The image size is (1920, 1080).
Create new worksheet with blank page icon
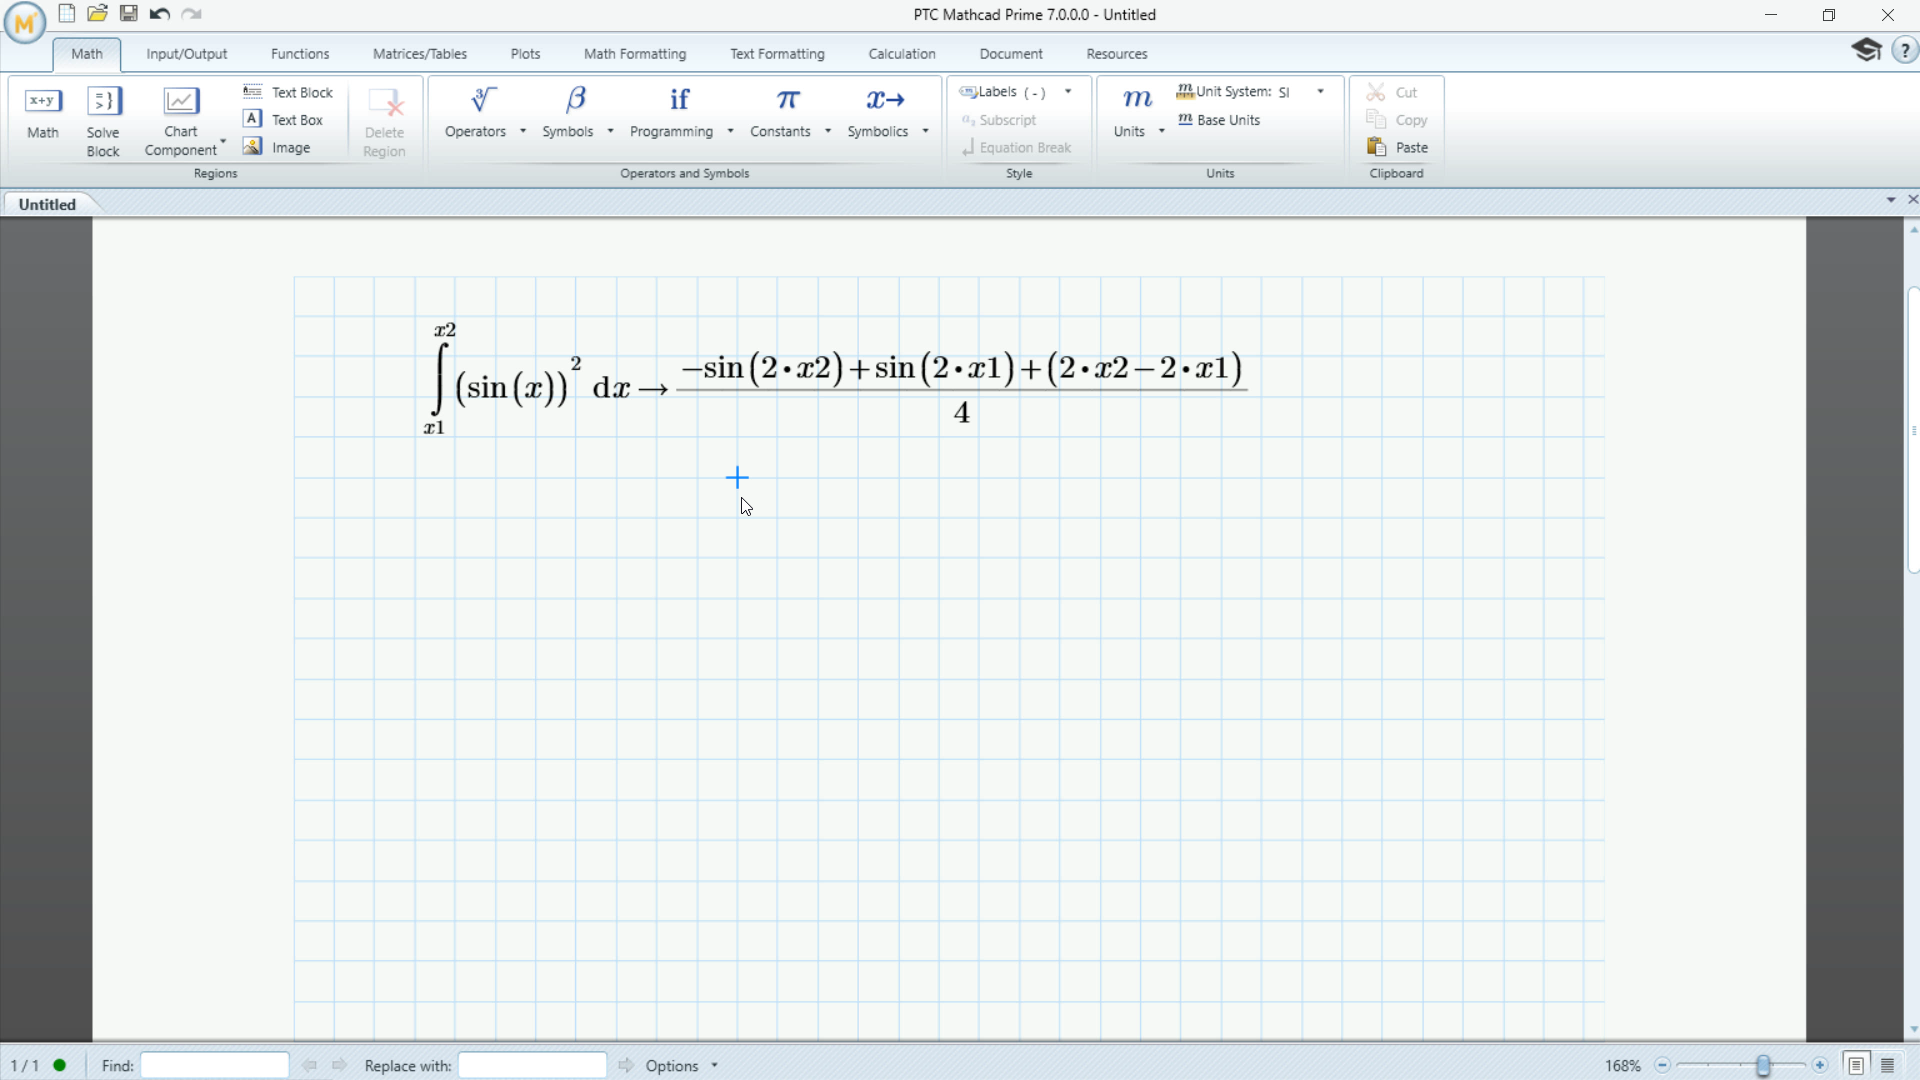[67, 14]
